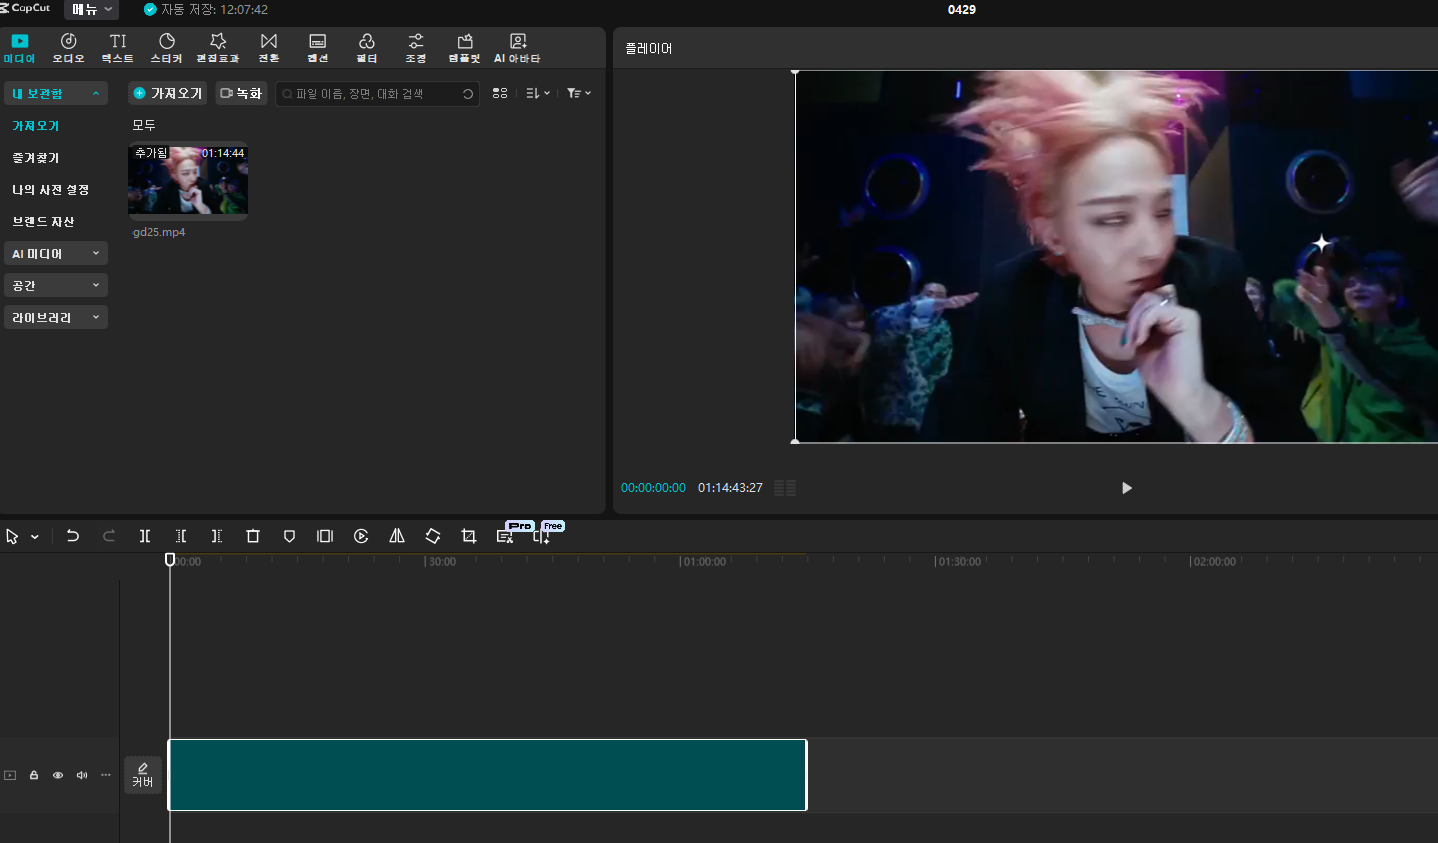Click the Pro-labelled remove tool icon

[505, 536]
